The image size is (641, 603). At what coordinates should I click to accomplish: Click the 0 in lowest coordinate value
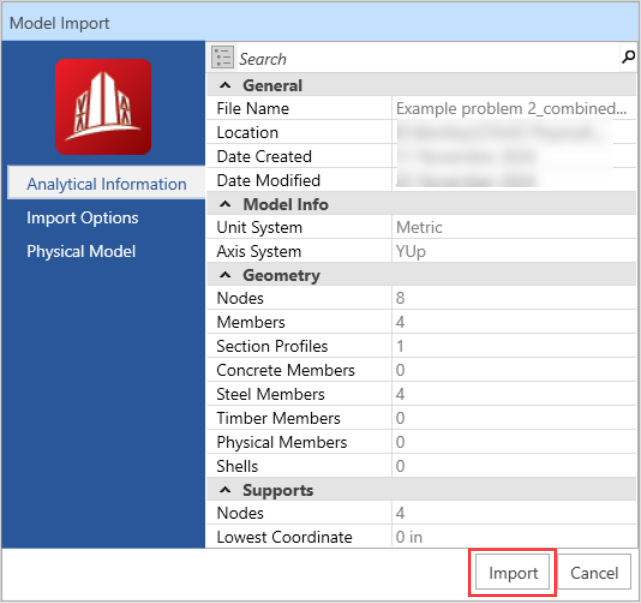[x=409, y=537]
